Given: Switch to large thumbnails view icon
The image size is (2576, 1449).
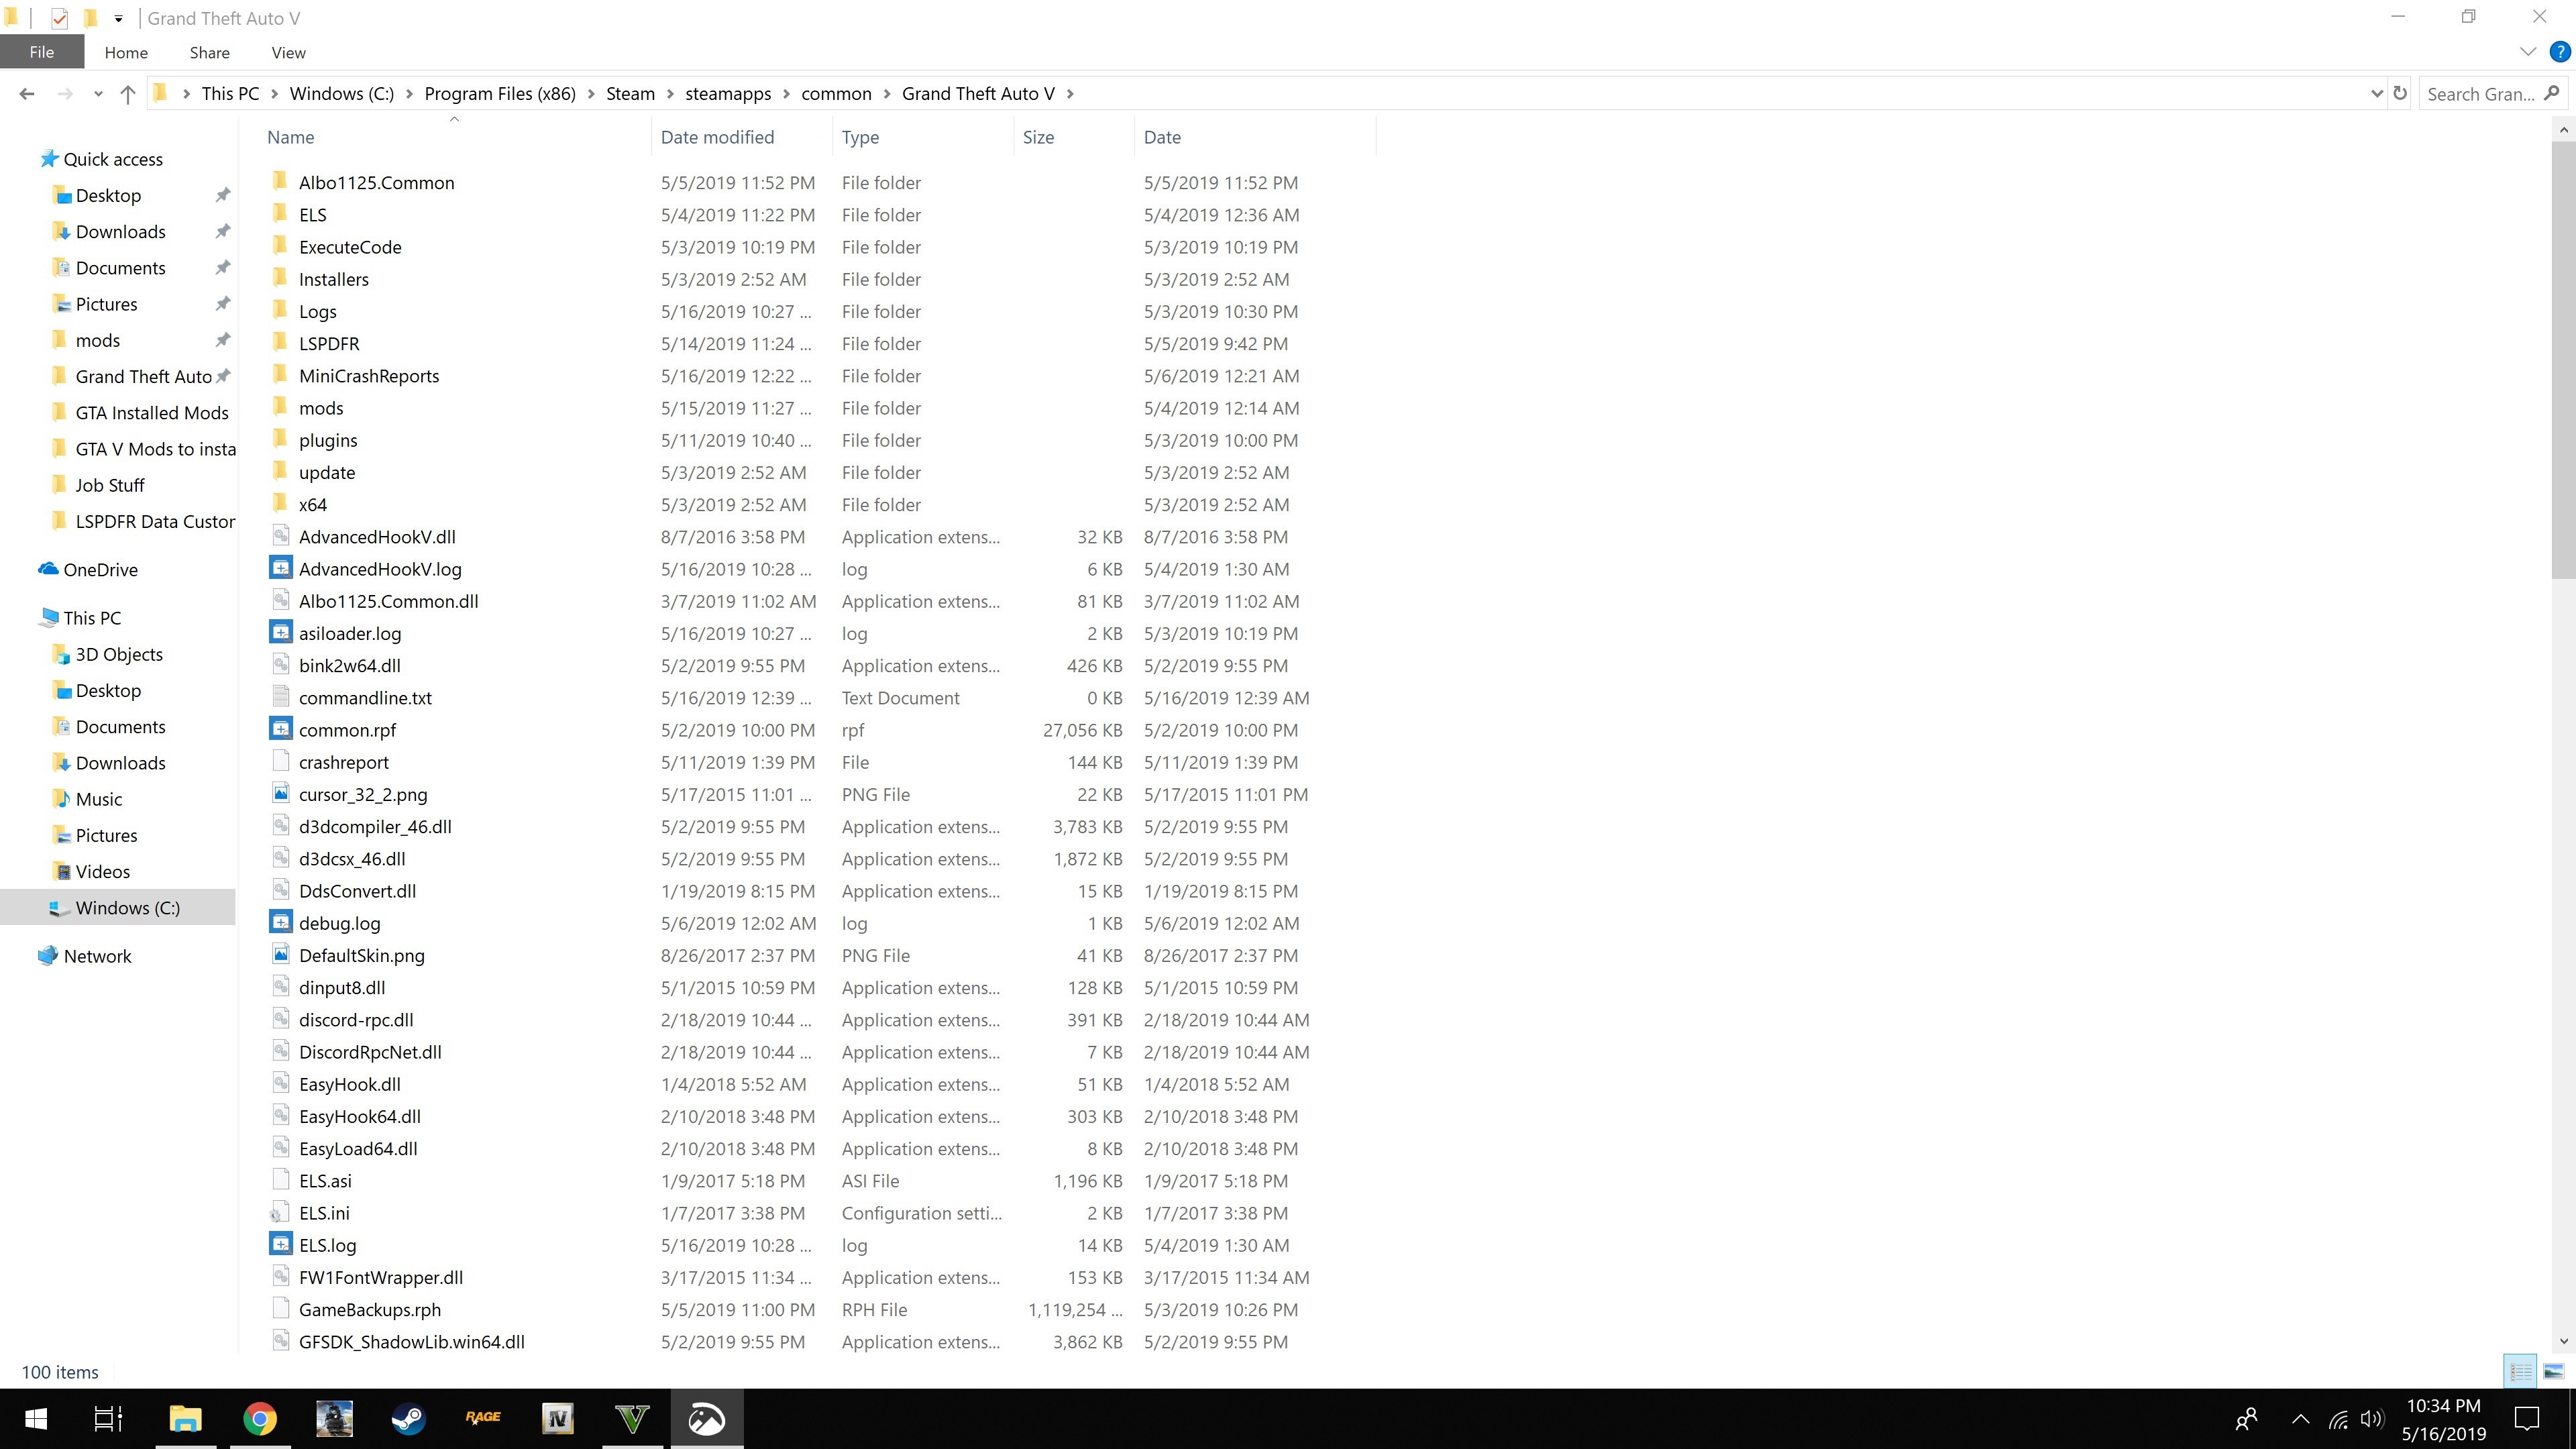Looking at the screenshot, I should click(2553, 1371).
